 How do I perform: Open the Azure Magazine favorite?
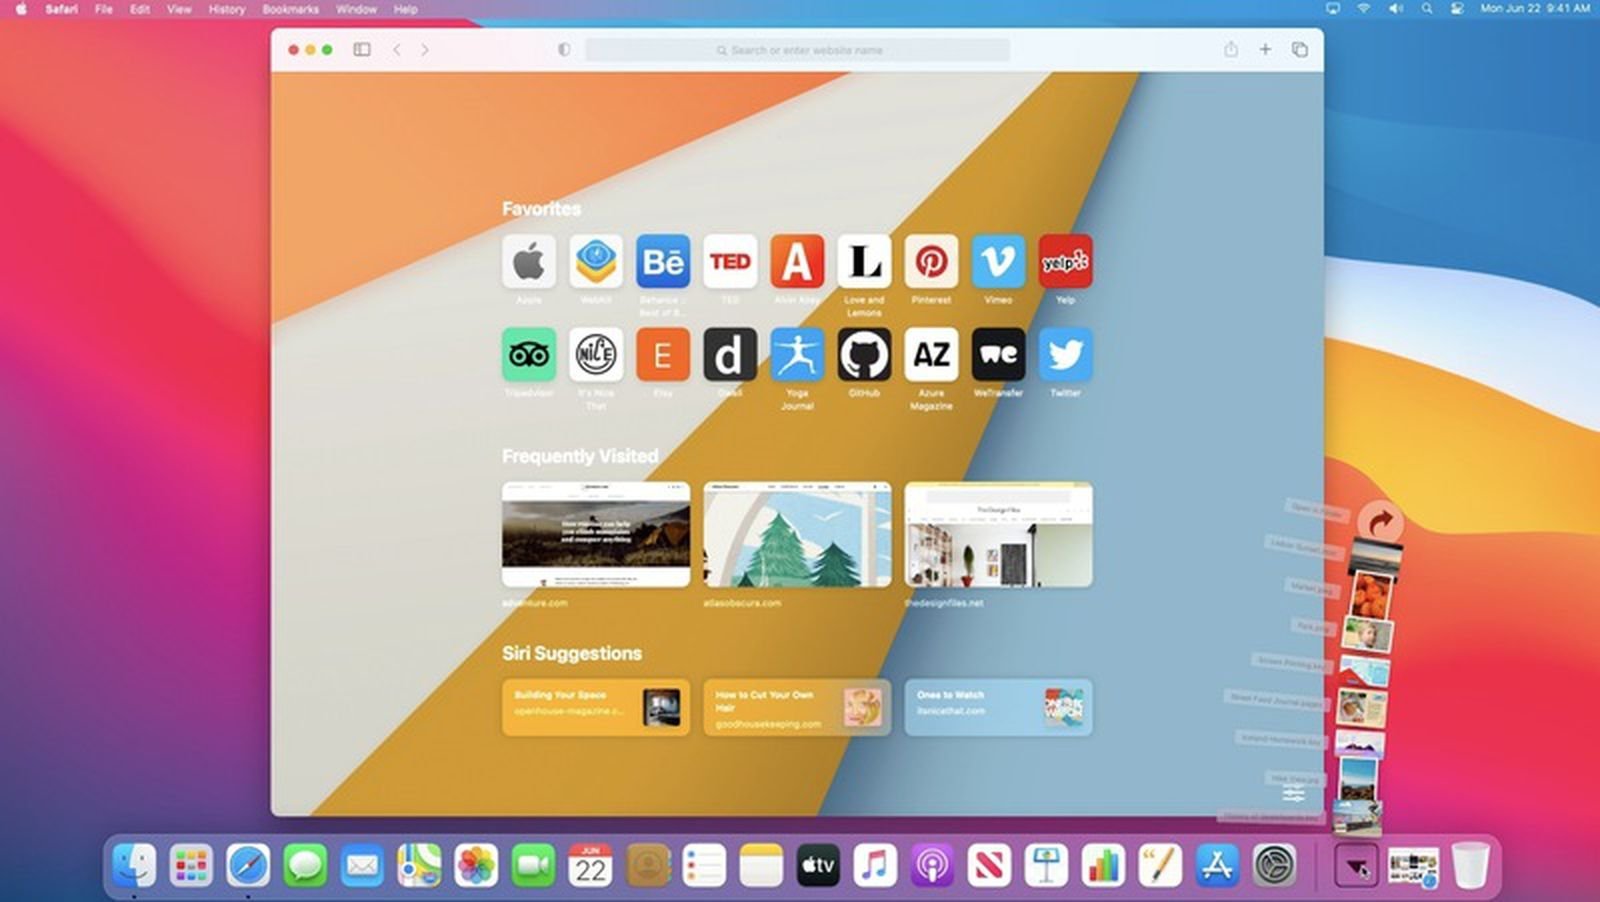point(931,355)
